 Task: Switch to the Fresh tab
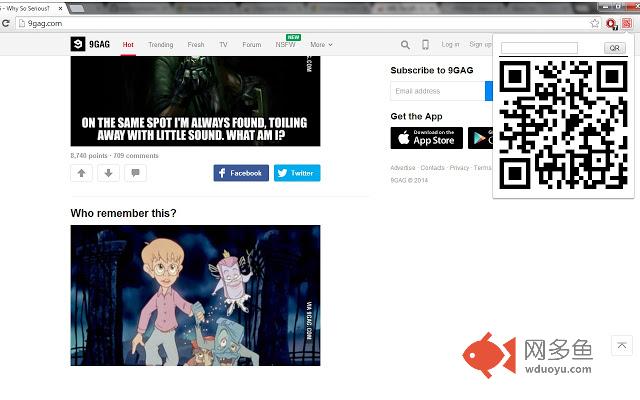point(196,44)
